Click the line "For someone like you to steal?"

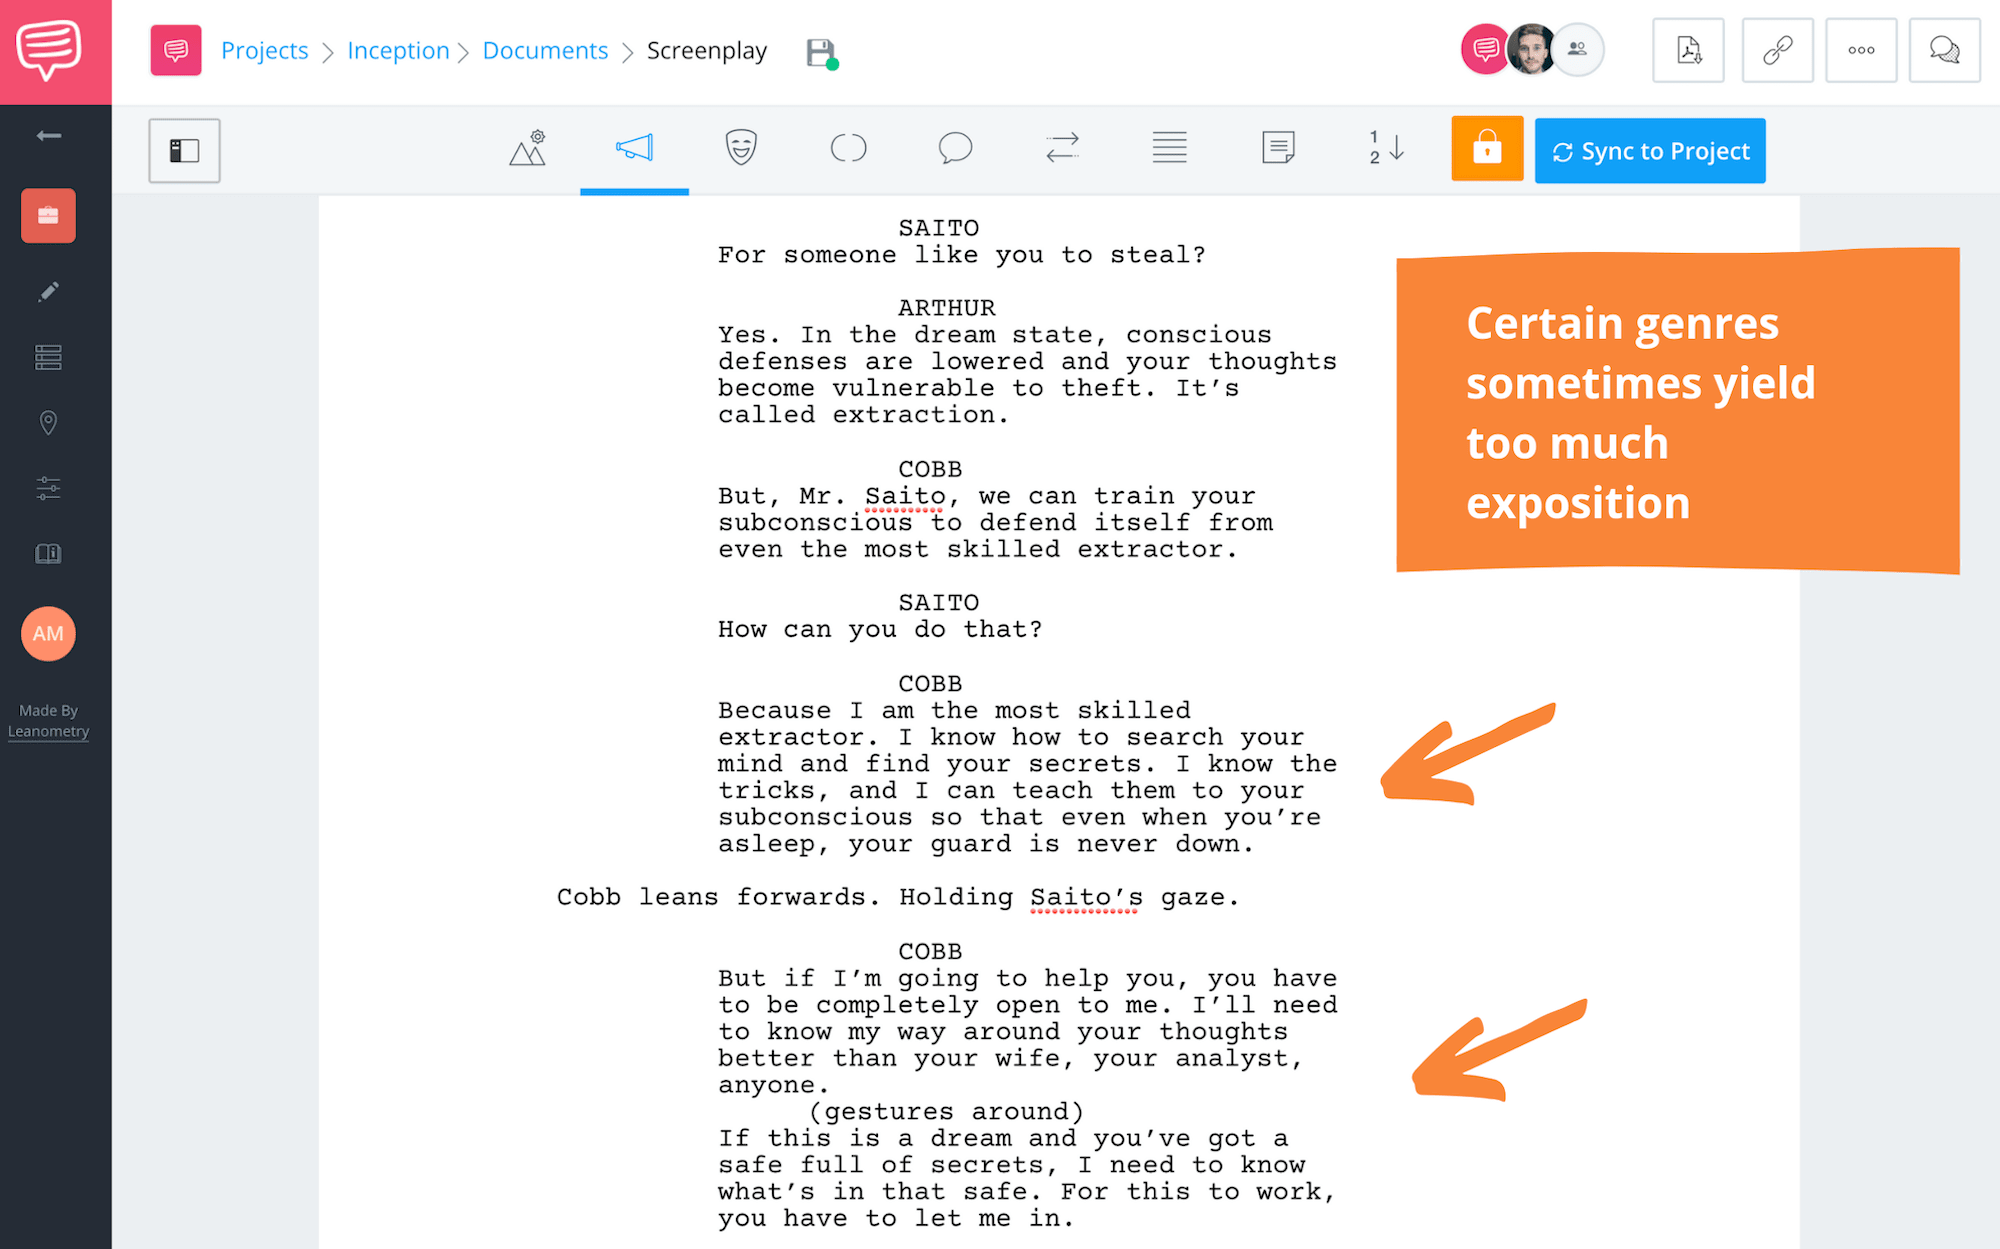(x=961, y=255)
